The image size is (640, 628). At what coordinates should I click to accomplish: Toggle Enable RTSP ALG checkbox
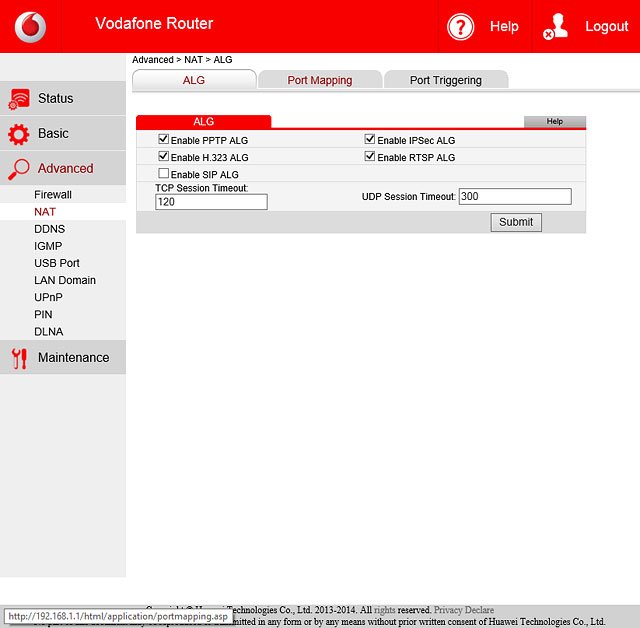click(x=370, y=156)
